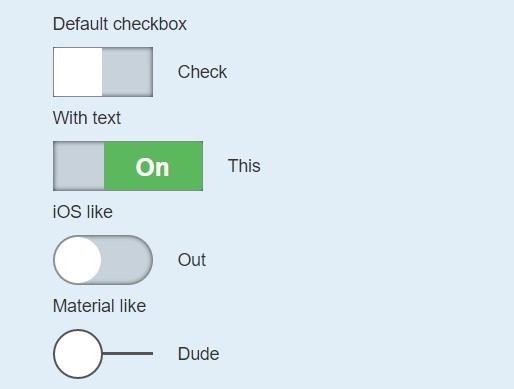Click the thin line track of the Material switch
514x389 pixels.
click(128, 353)
